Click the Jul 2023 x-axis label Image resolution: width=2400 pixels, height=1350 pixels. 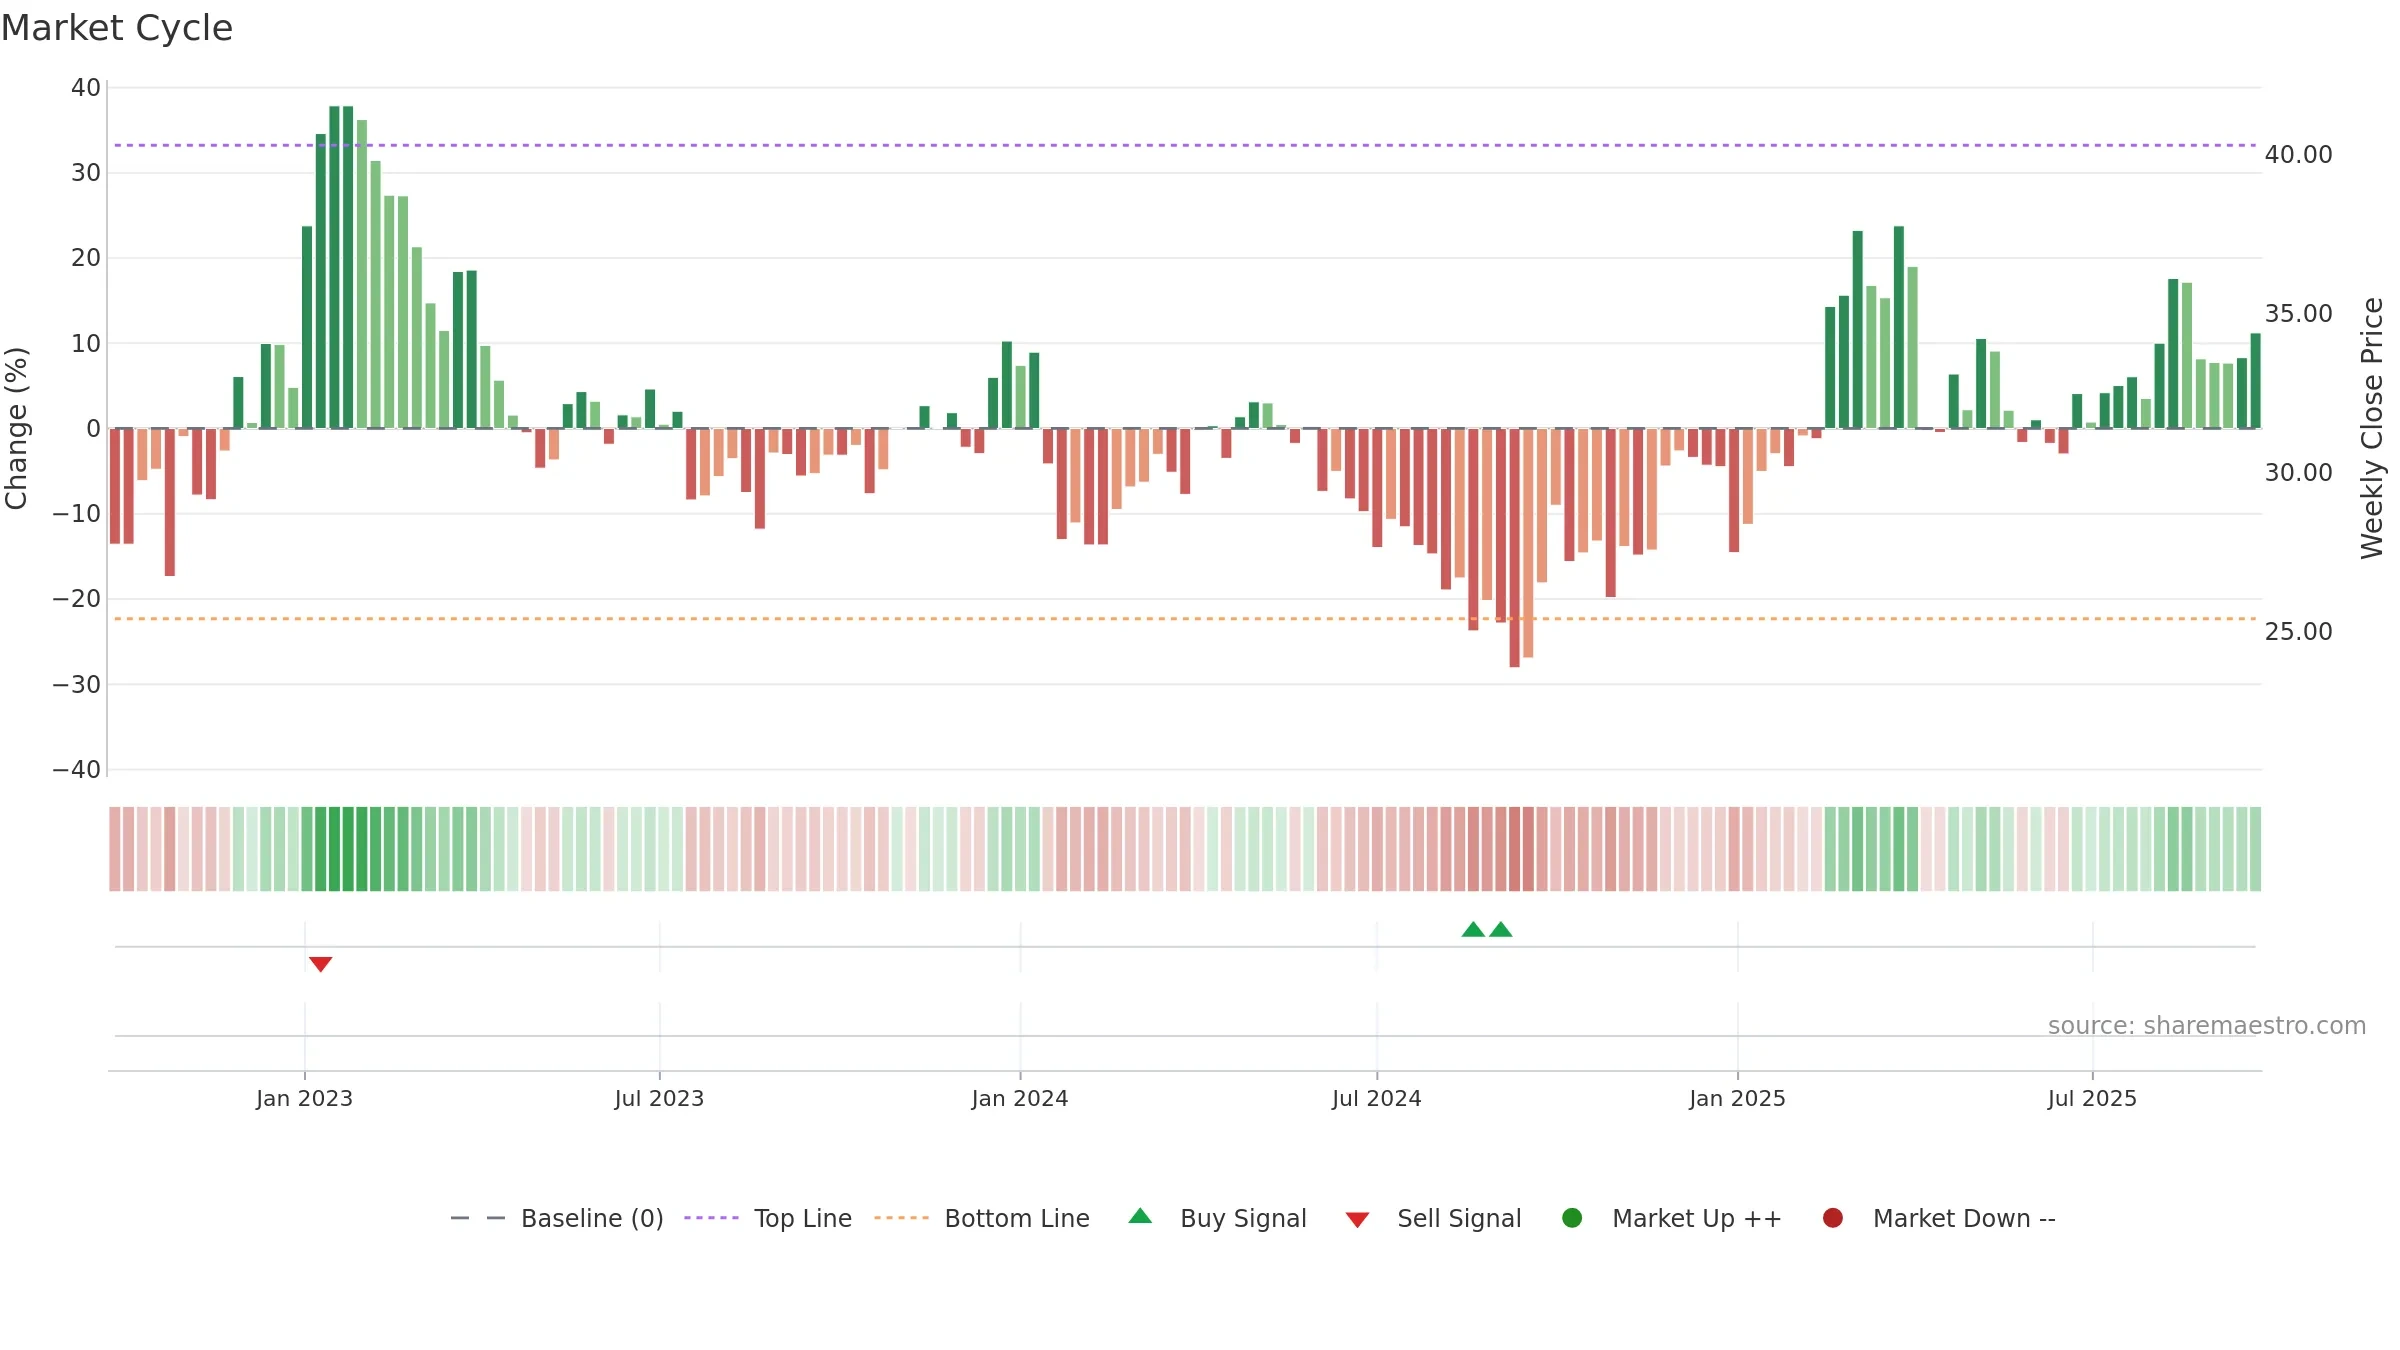[659, 1099]
